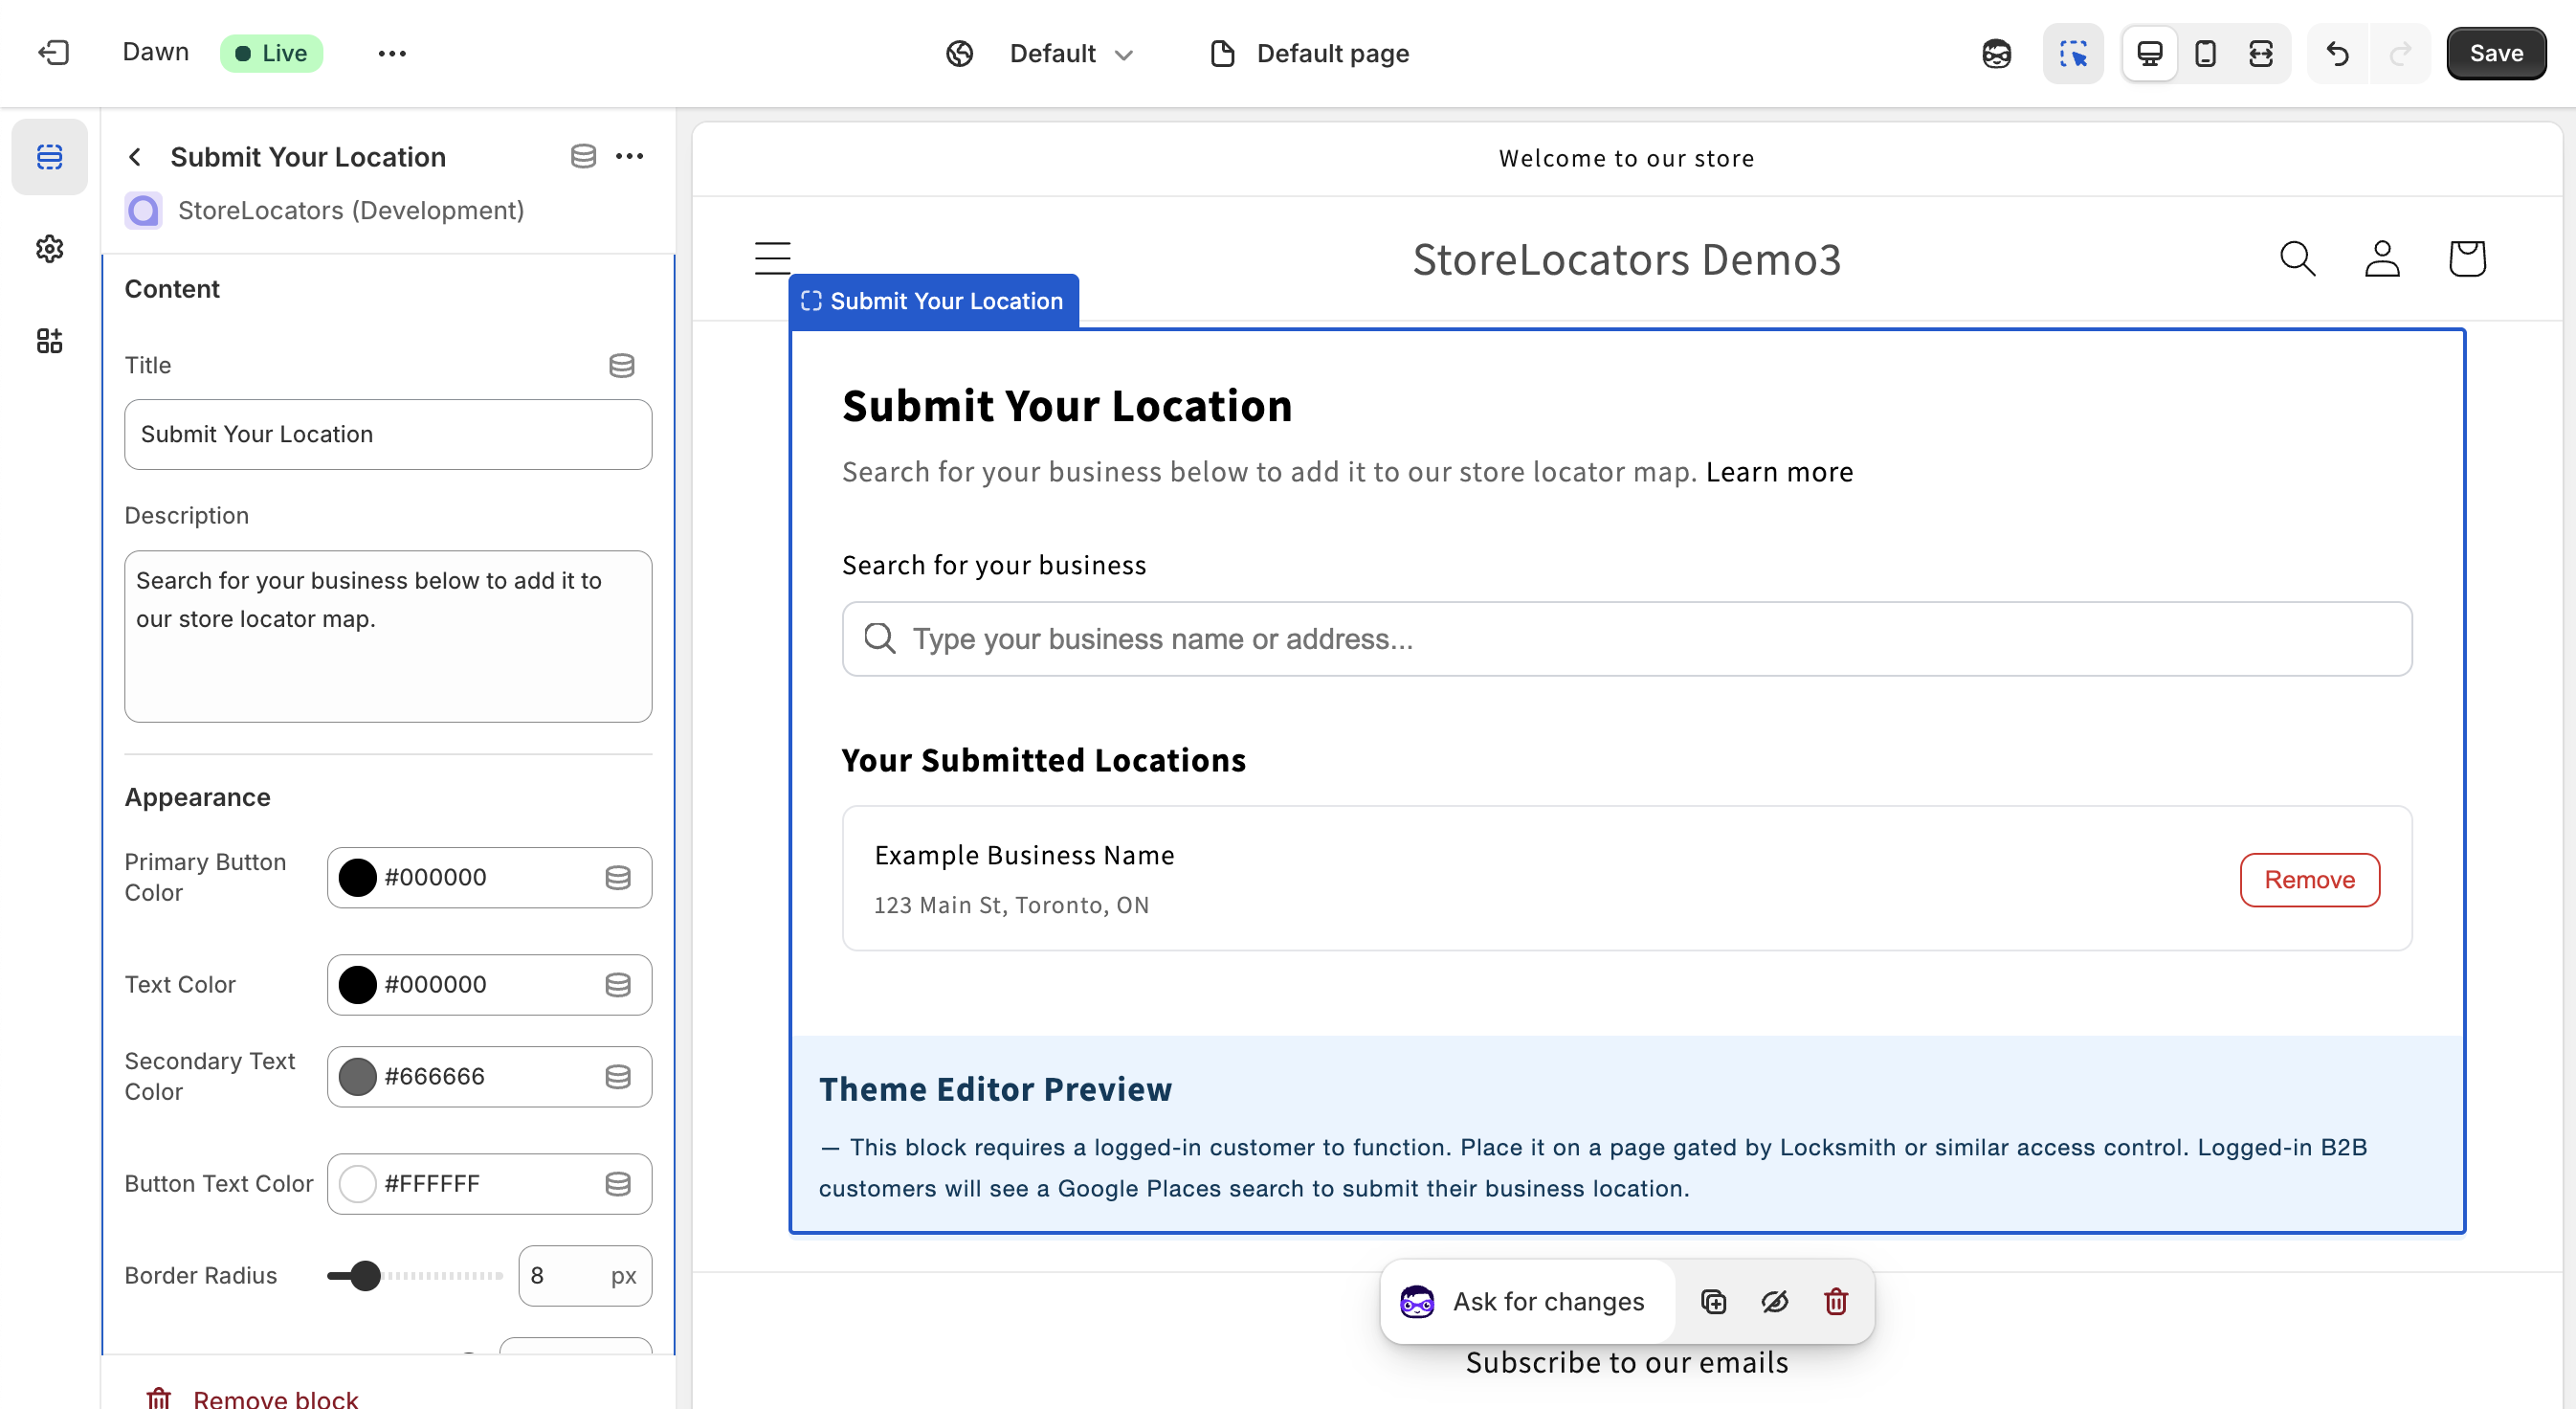2576x1409 pixels.
Task: Click the Learn more link in preview
Action: 1779,472
